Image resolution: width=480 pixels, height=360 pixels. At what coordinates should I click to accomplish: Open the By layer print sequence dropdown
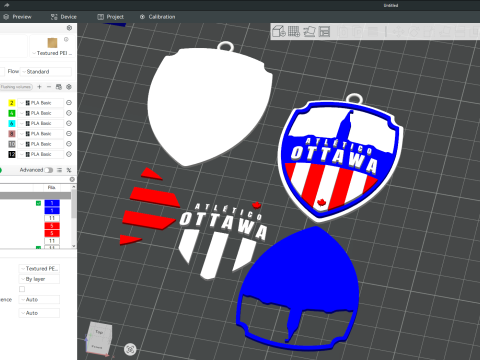click(39, 279)
